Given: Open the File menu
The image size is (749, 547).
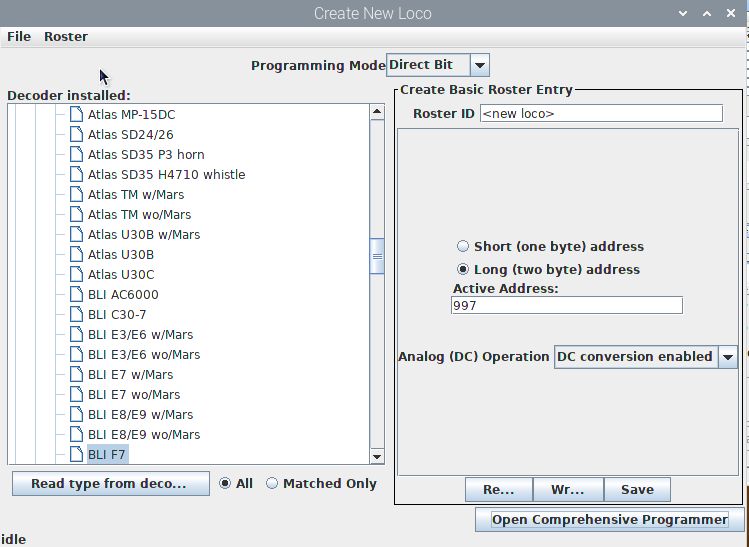Looking at the screenshot, I should [19, 37].
